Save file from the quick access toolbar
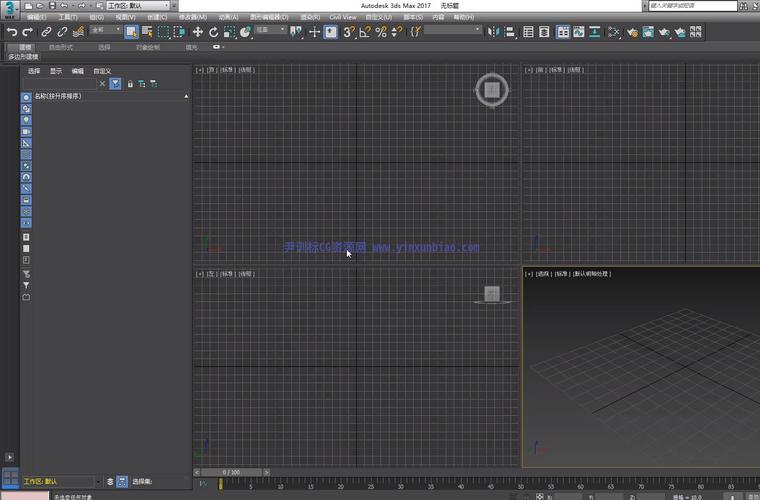The height and width of the screenshot is (500, 760). pyautogui.click(x=52, y=6)
